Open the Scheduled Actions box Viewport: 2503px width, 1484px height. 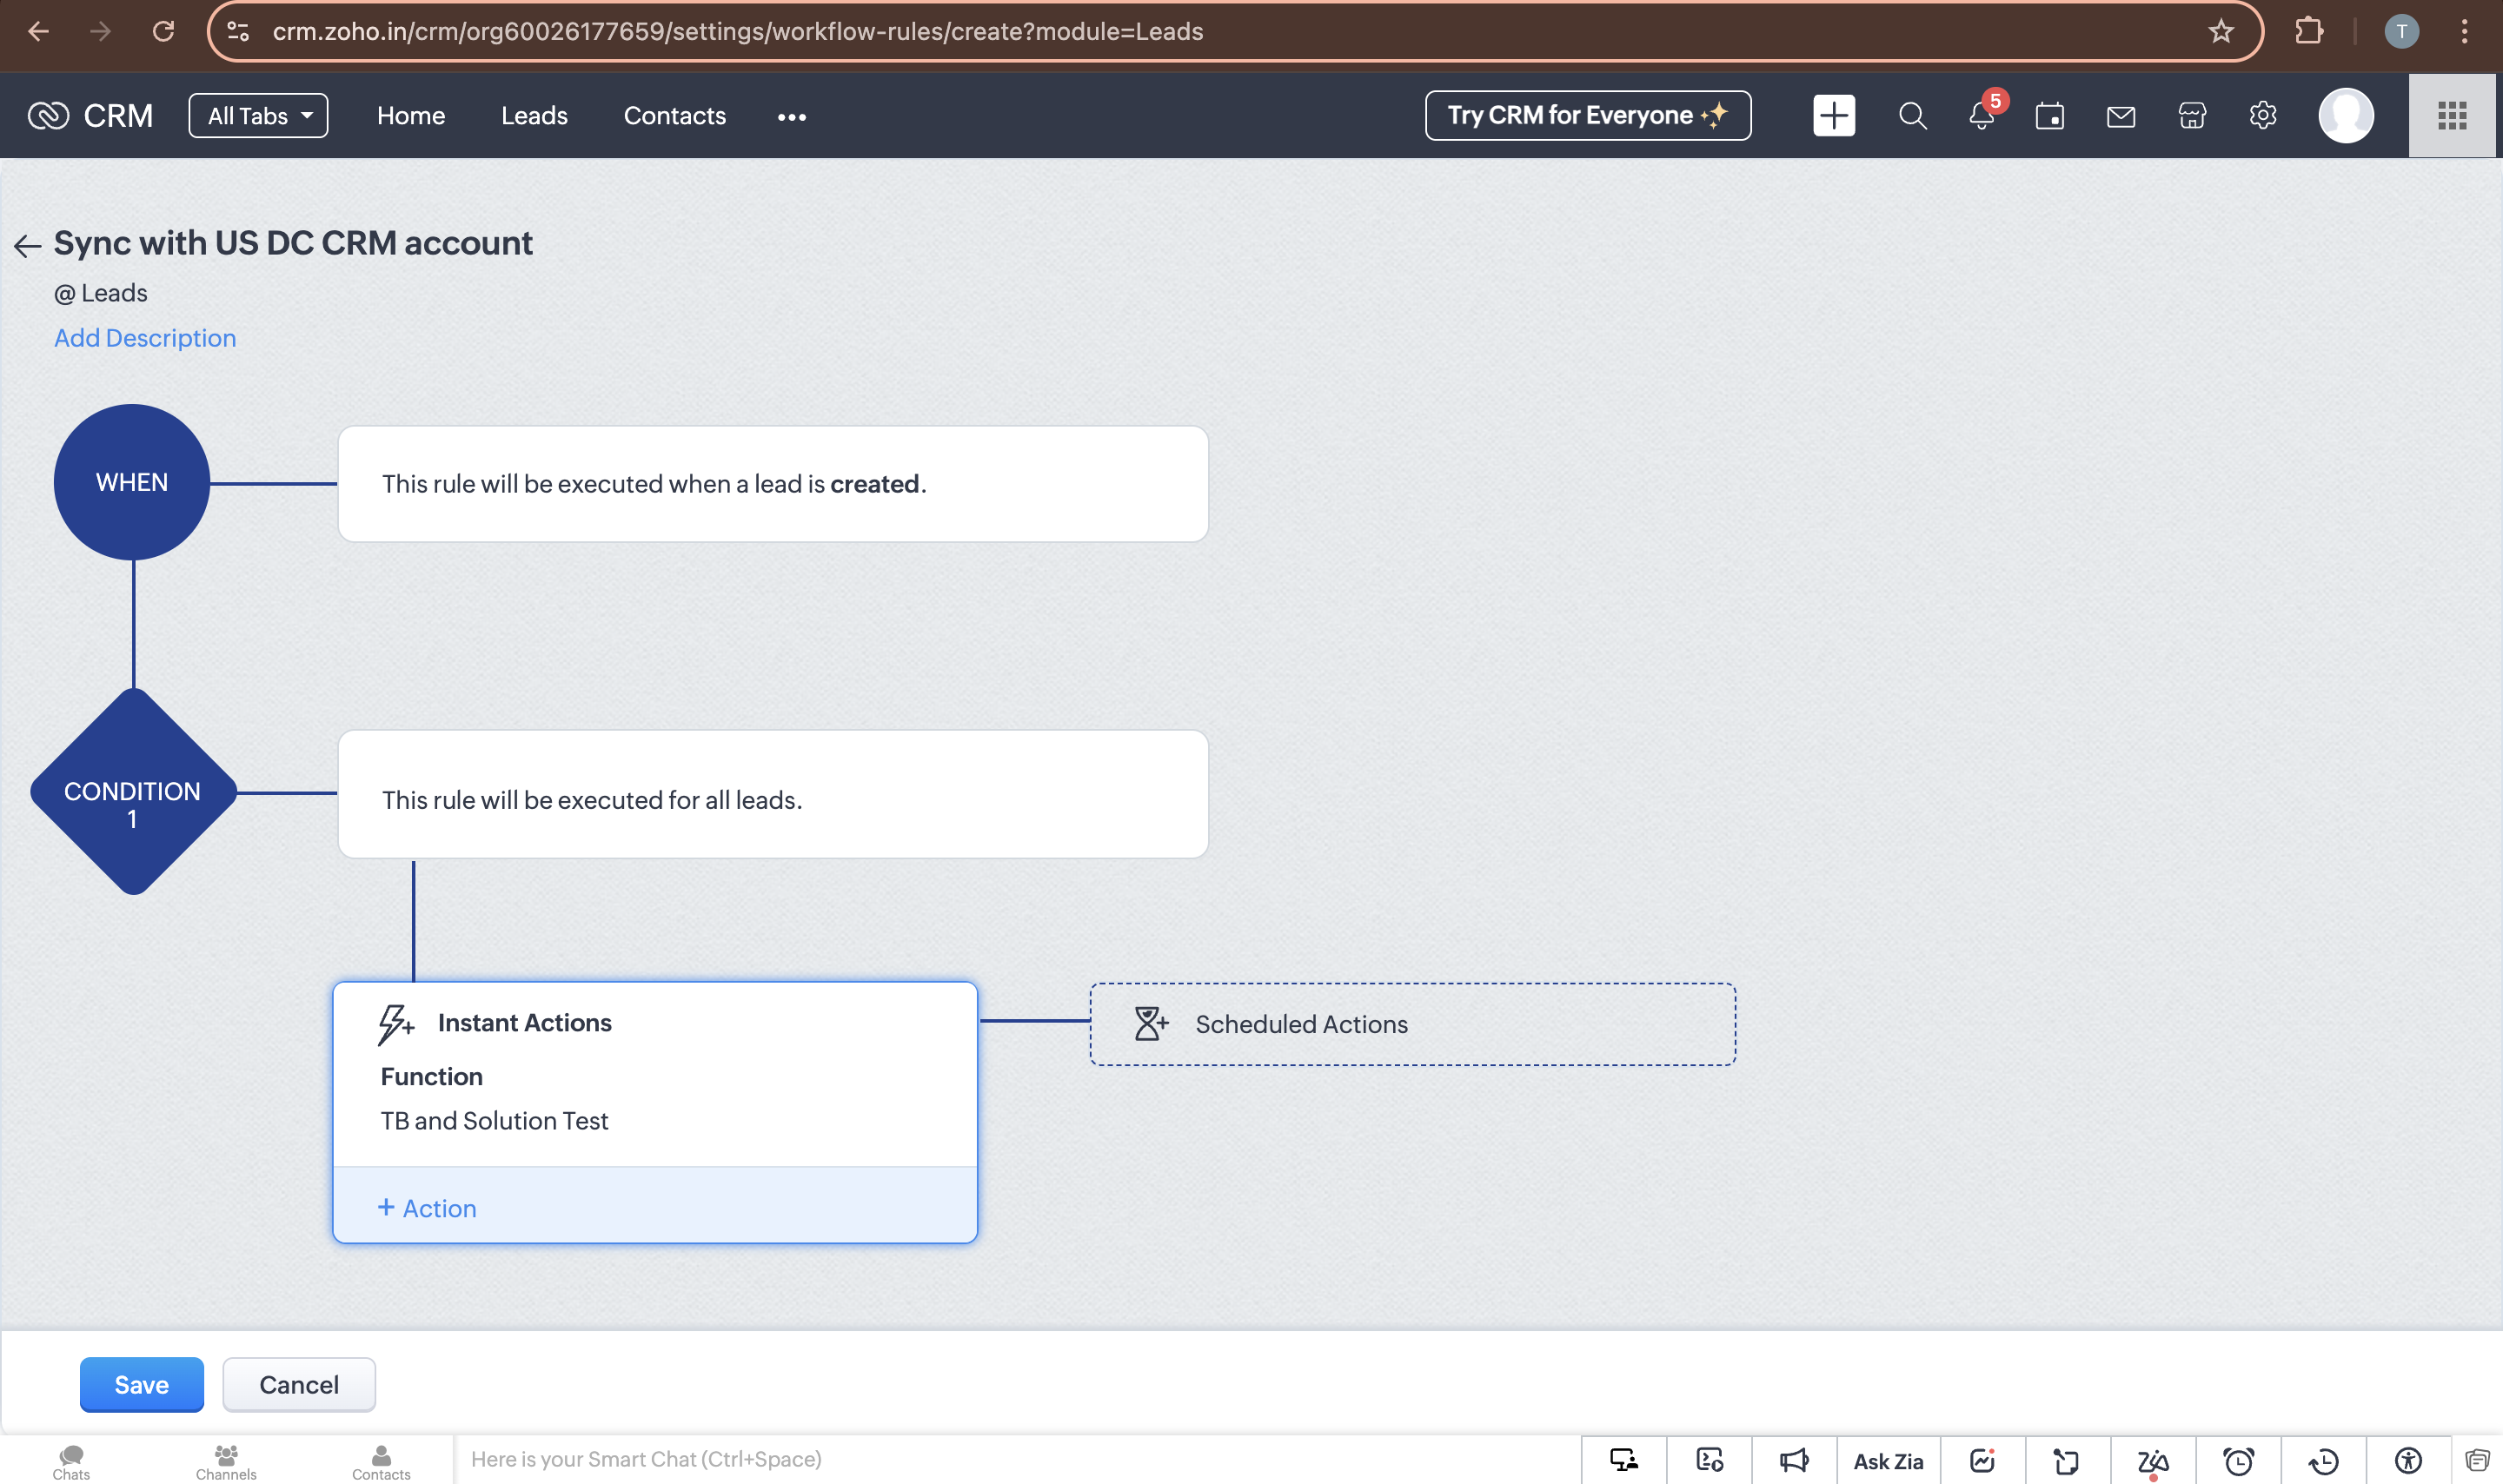[x=1411, y=1024]
